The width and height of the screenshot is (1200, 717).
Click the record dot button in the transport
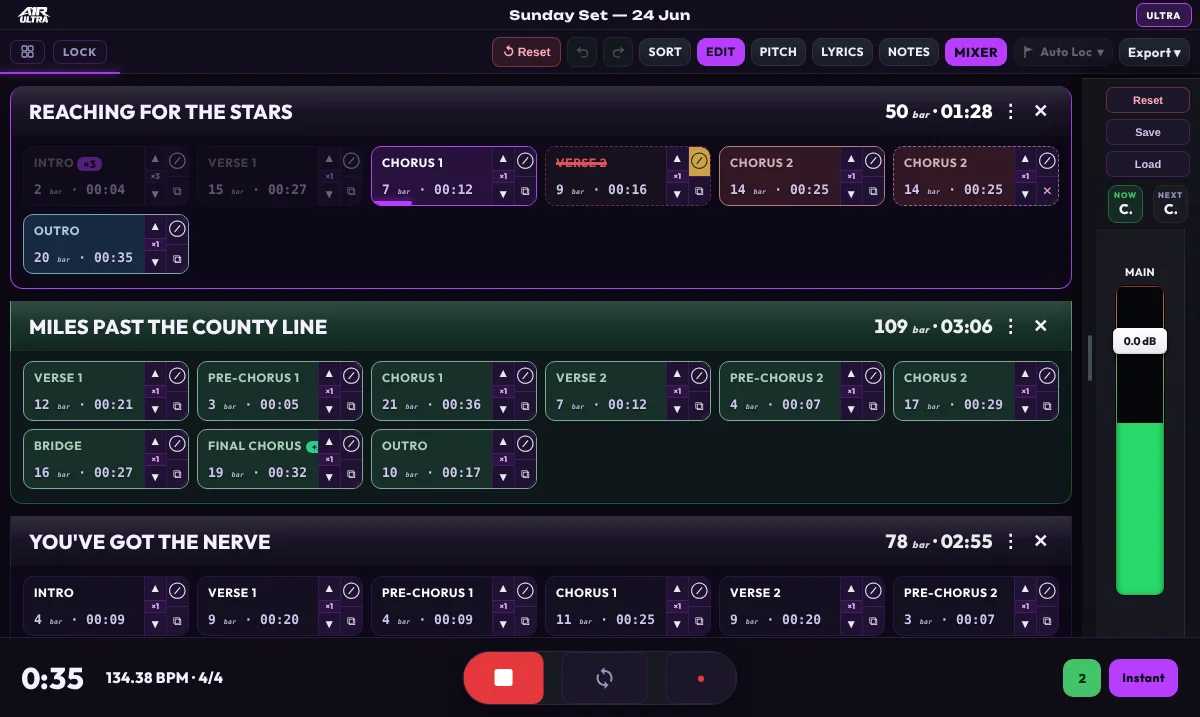tap(700, 678)
